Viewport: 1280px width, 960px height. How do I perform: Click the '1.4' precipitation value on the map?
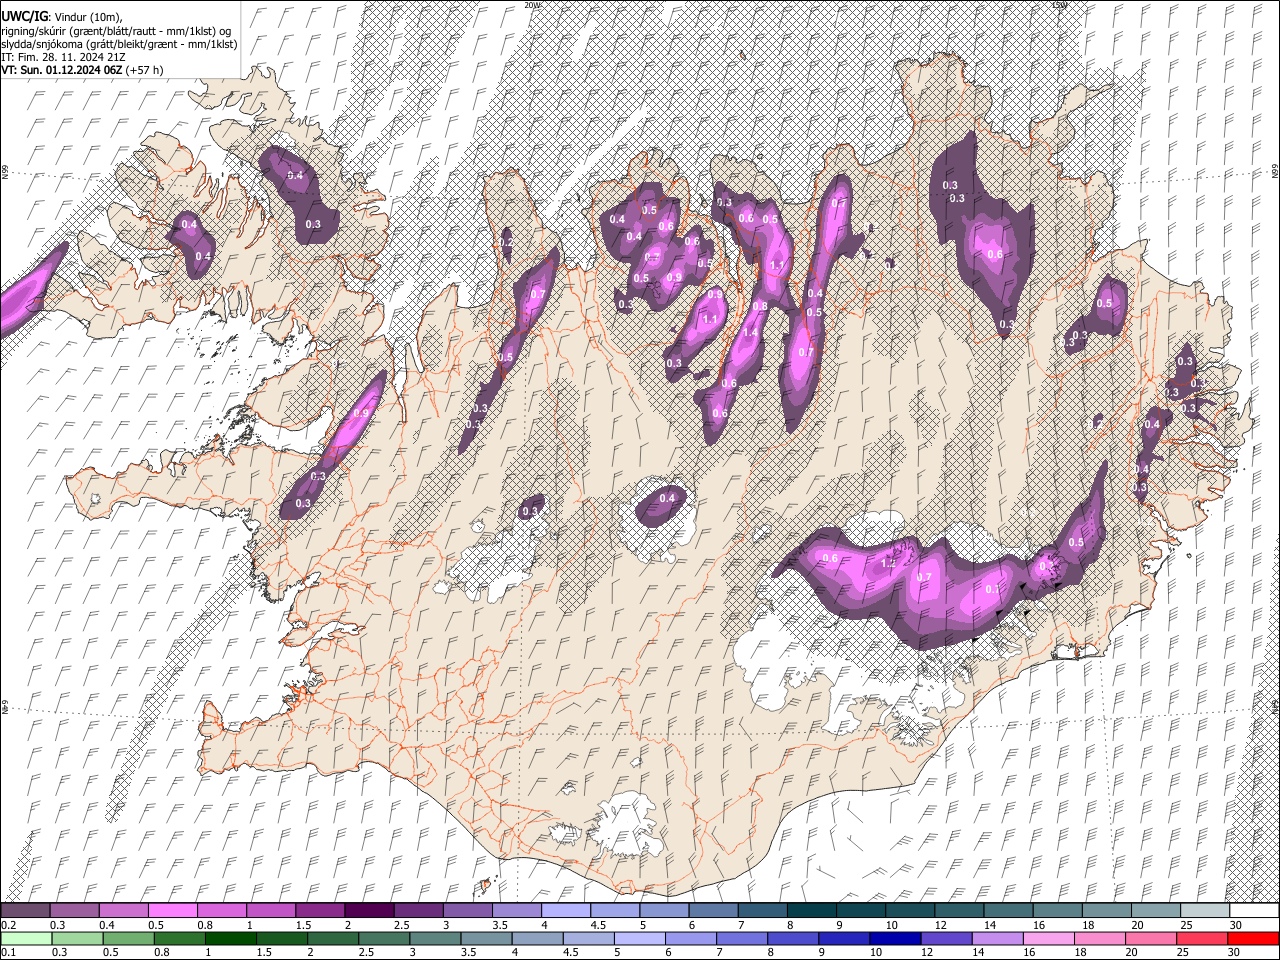749,333
